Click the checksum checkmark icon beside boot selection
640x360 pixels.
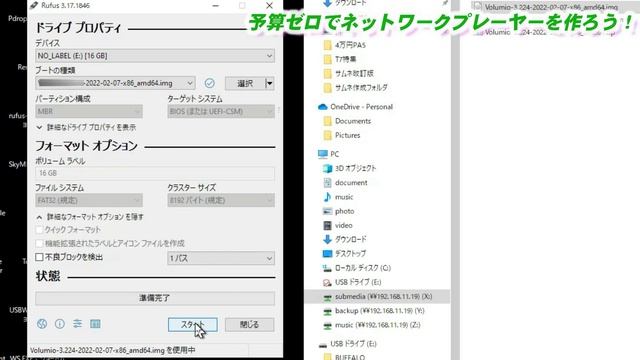point(209,83)
